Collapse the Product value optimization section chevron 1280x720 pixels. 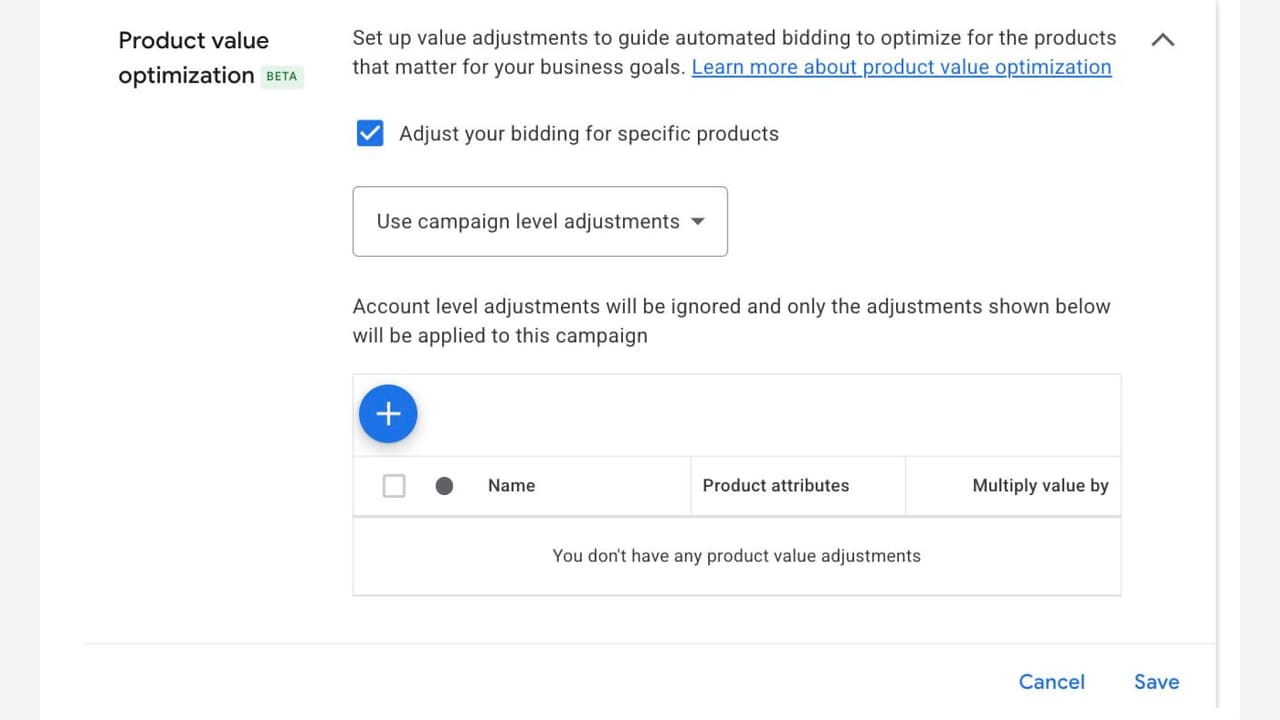1162,40
